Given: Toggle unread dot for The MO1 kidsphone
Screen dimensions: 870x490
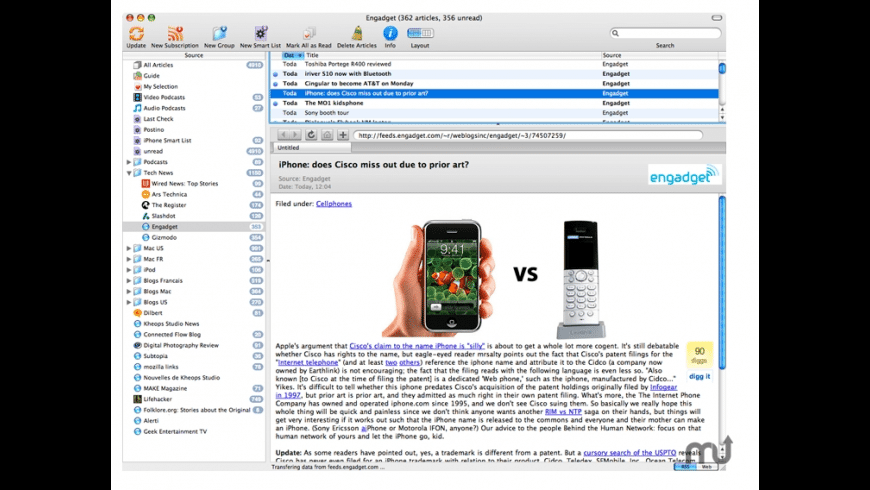Looking at the screenshot, I should click(276, 103).
